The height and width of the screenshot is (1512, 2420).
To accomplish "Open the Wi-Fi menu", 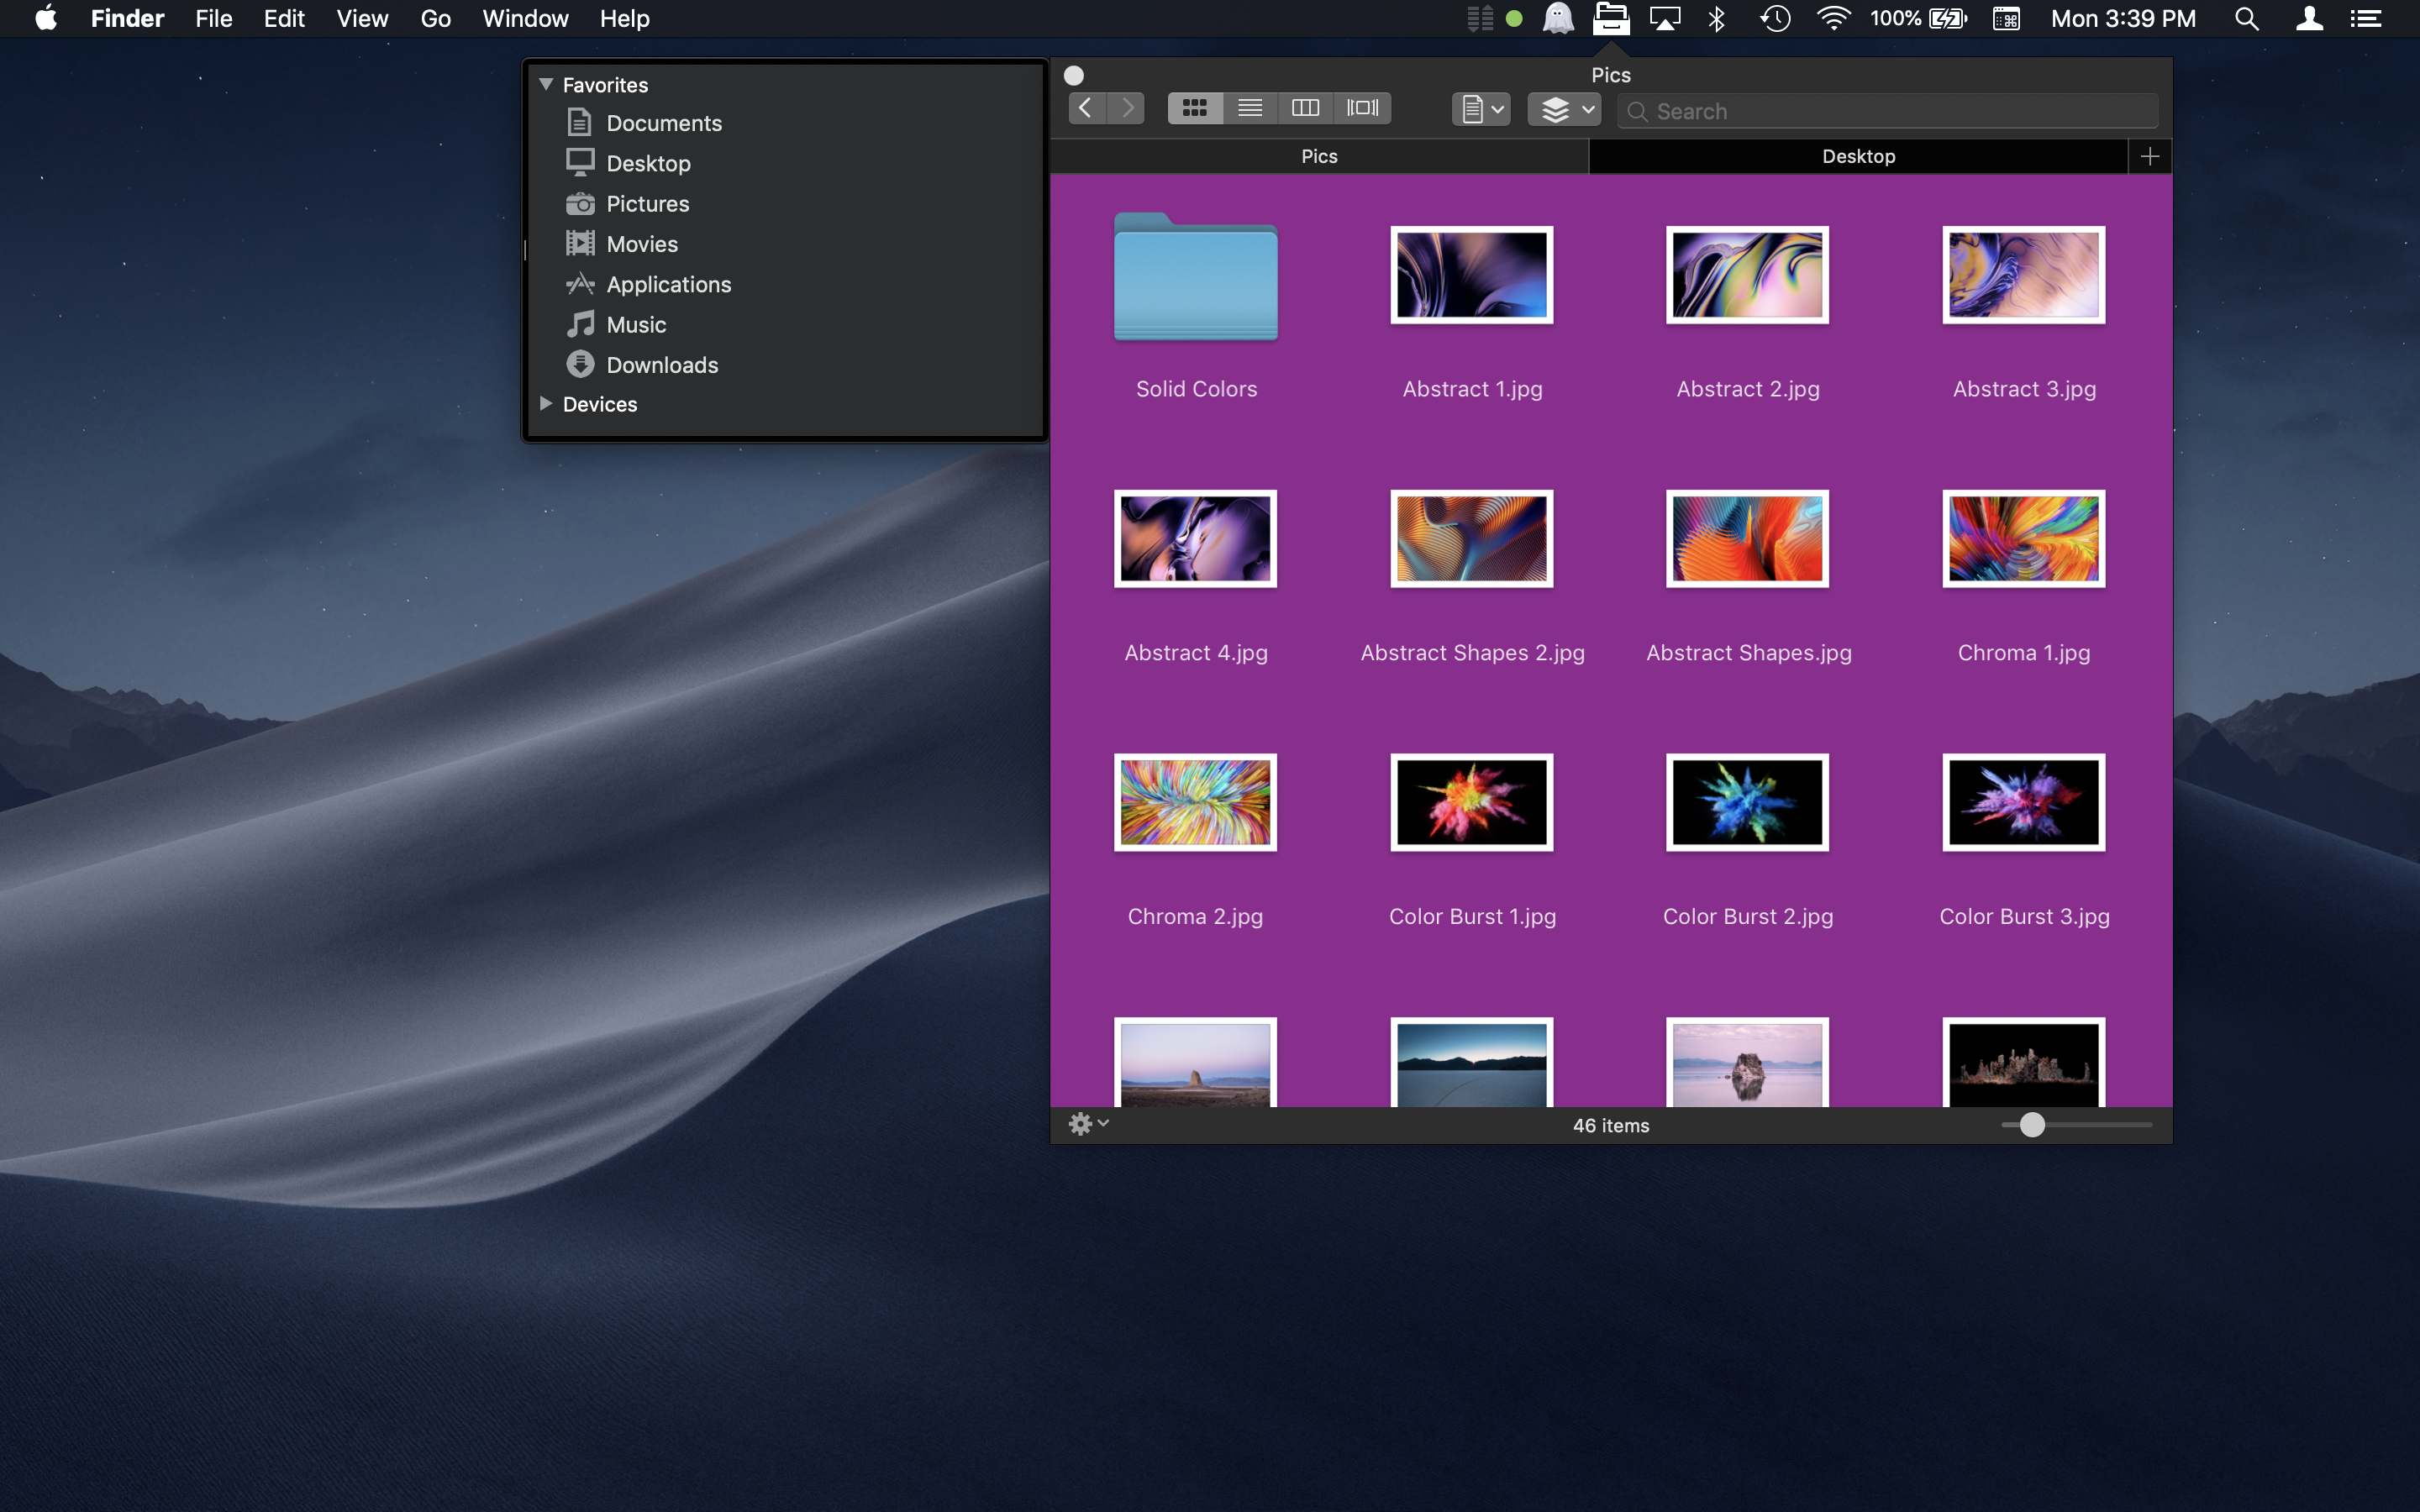I will coord(1833,18).
